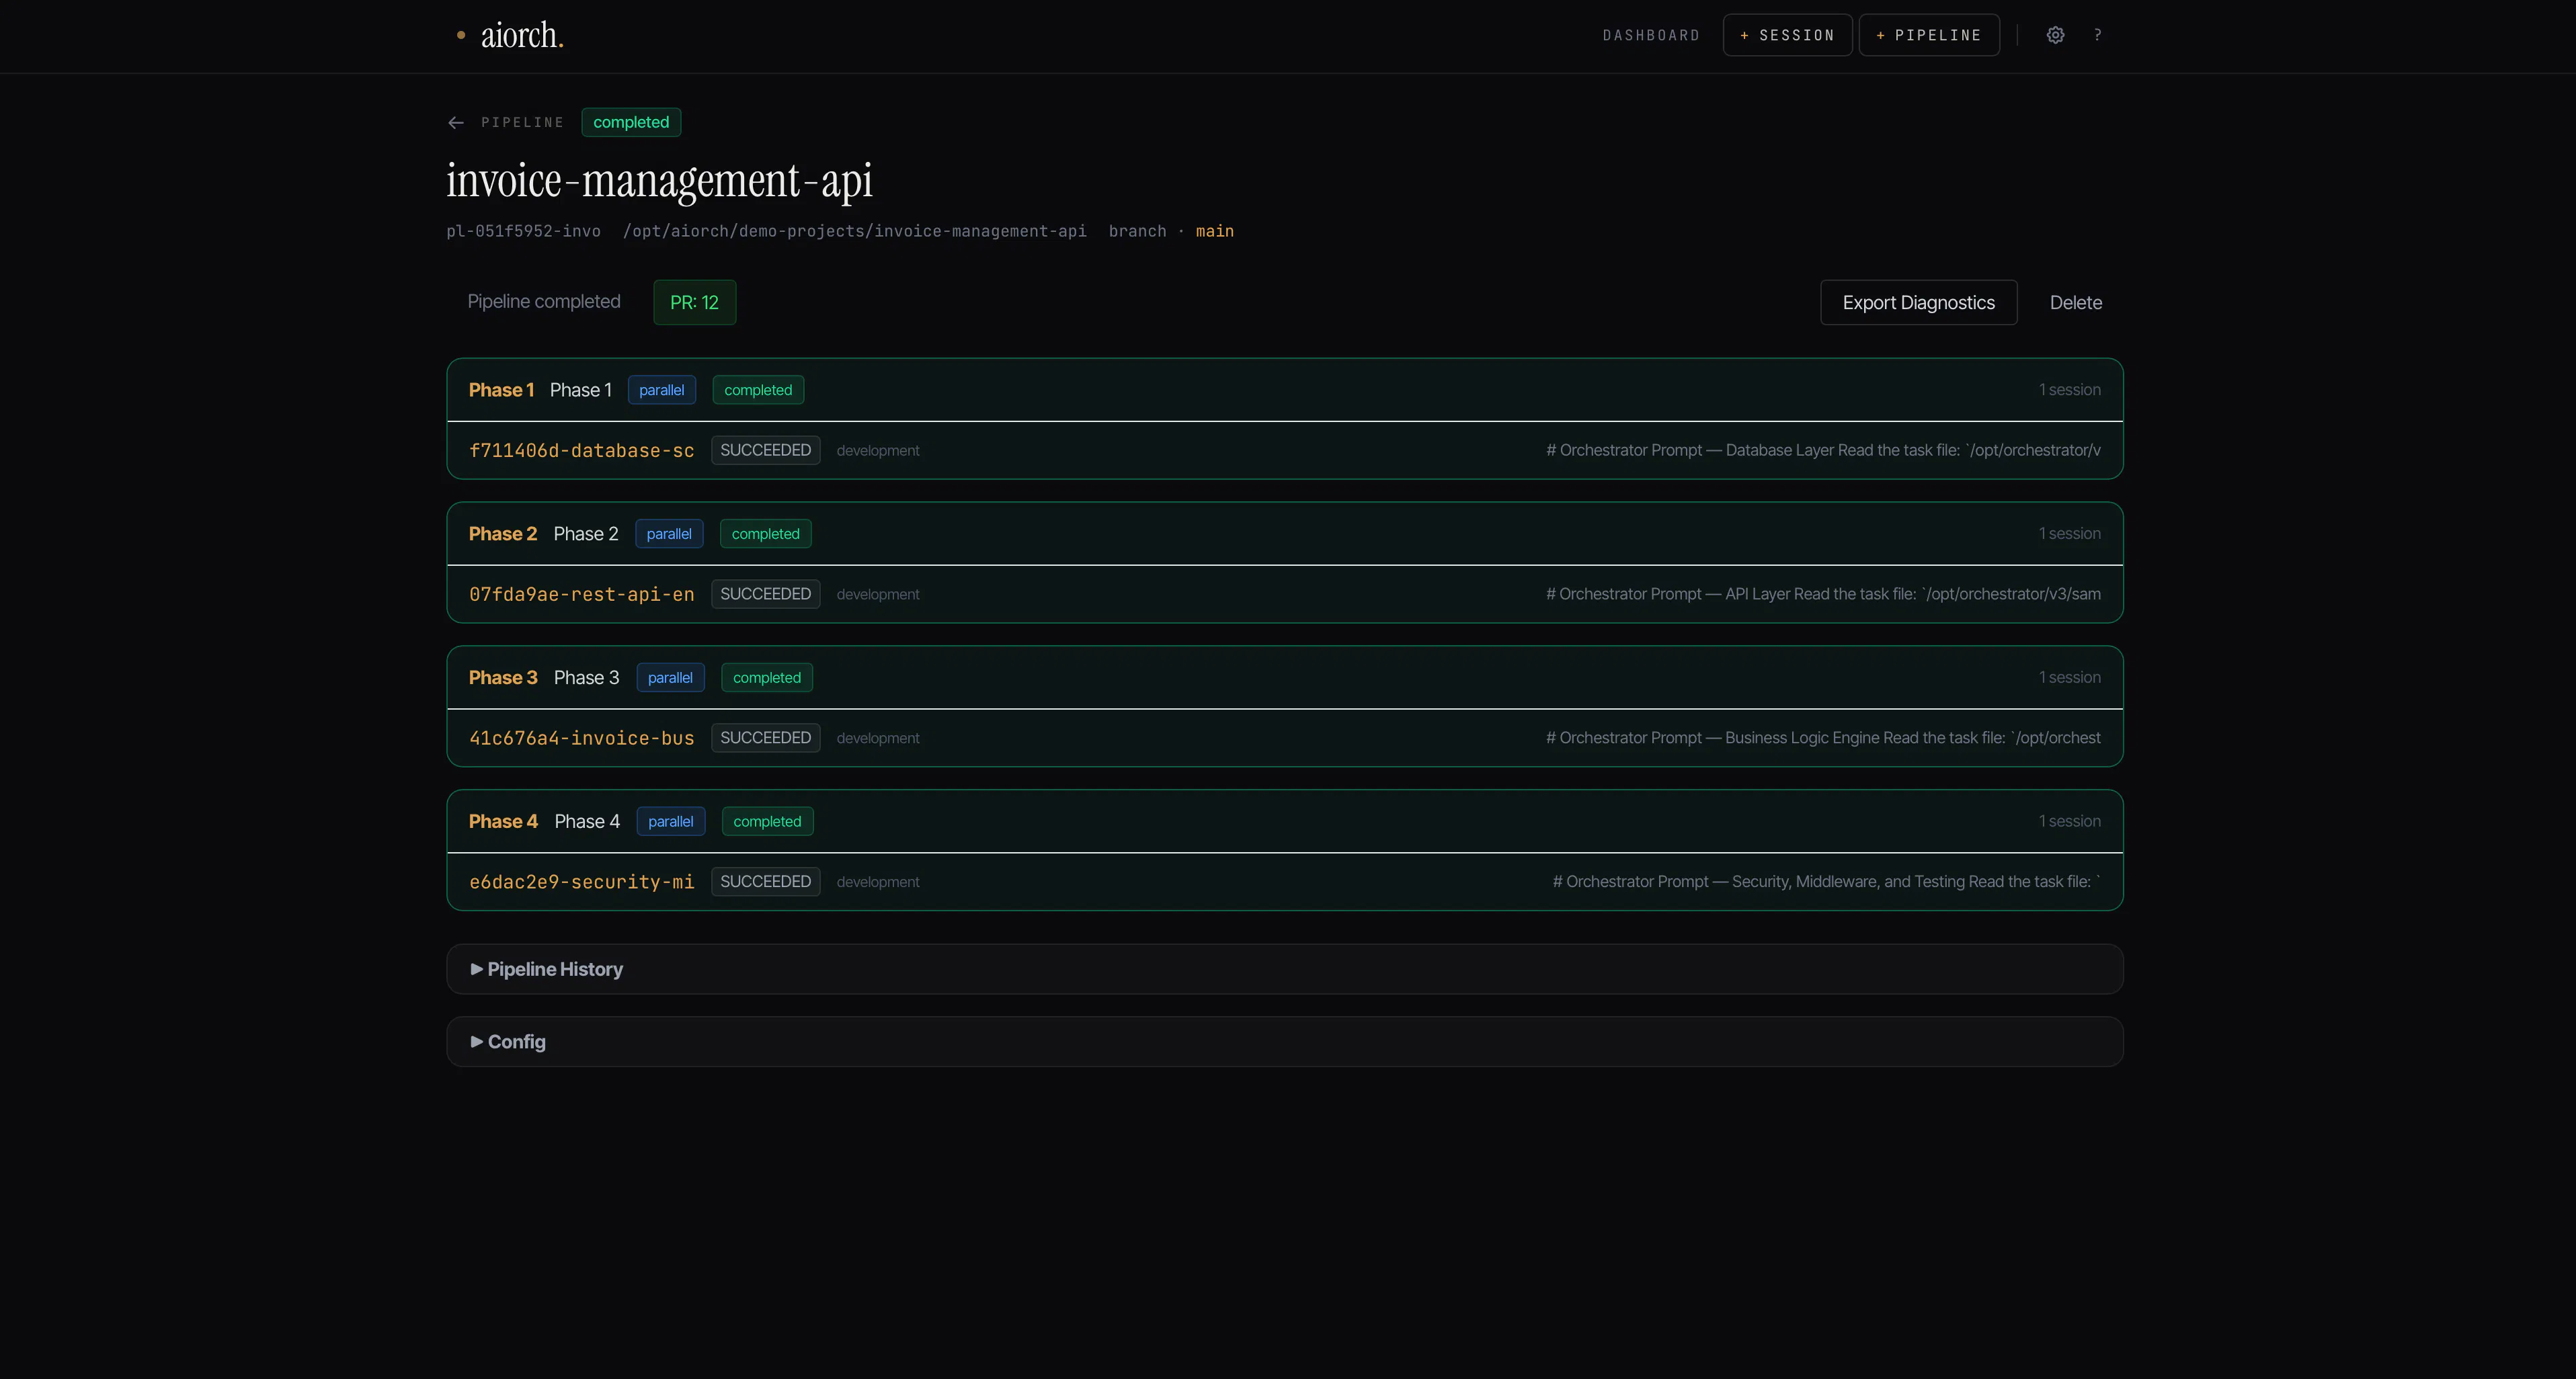Image resolution: width=2576 pixels, height=1379 pixels.
Task: Click the Security, Middleware, and Testing prompt text
Action: tap(1826, 882)
